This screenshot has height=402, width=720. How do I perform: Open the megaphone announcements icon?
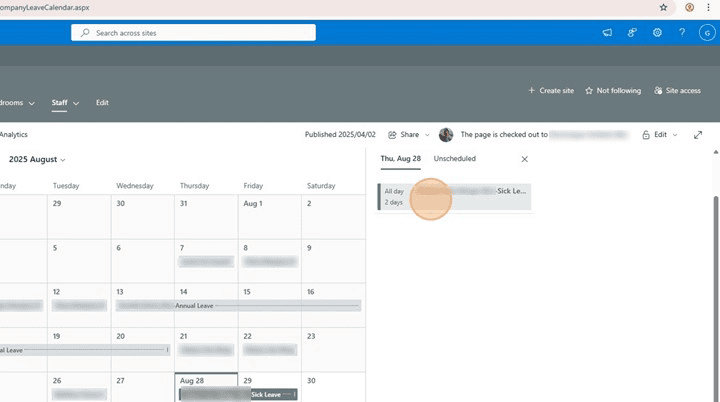coord(607,33)
